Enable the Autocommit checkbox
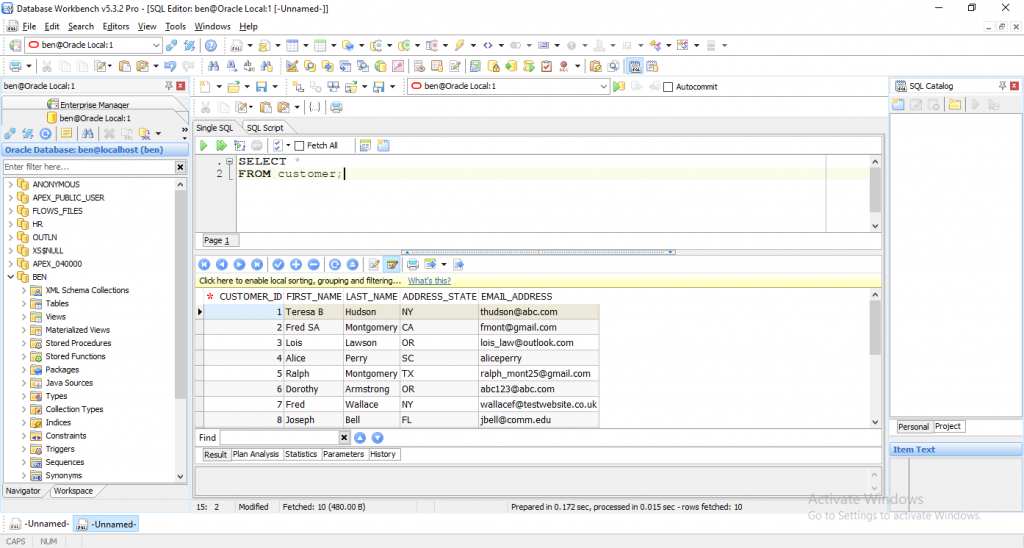The width and height of the screenshot is (1024, 548). pos(669,87)
